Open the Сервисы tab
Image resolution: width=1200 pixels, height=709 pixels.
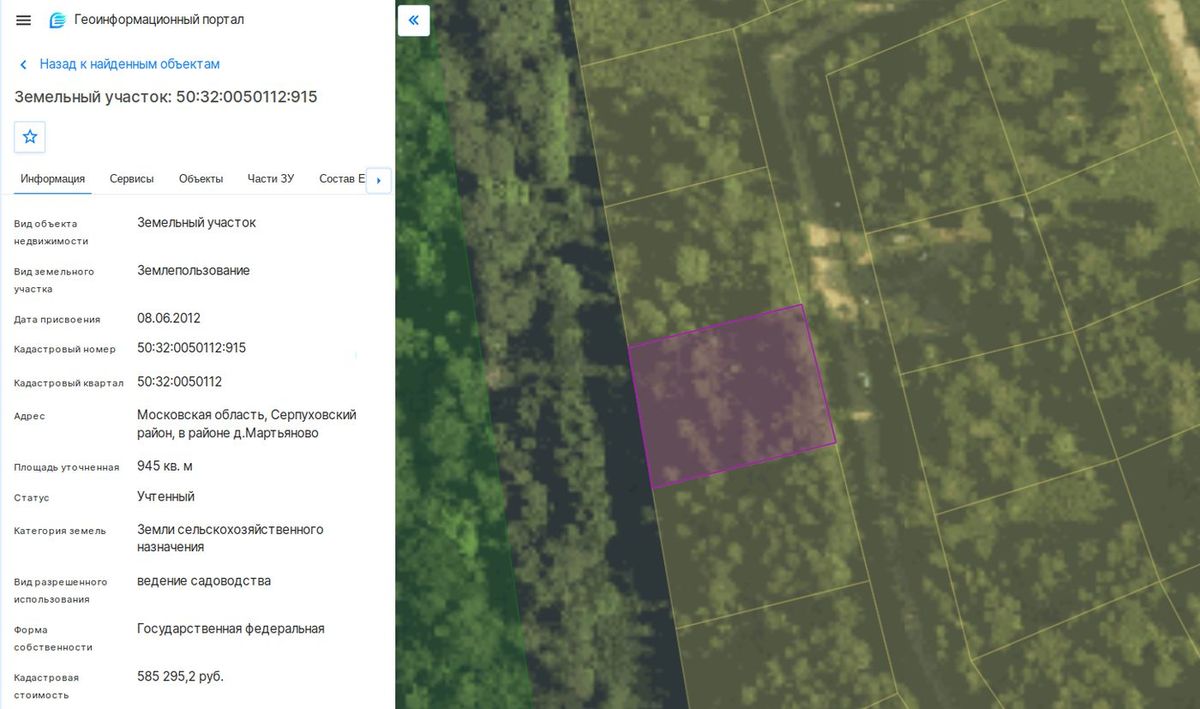132,179
